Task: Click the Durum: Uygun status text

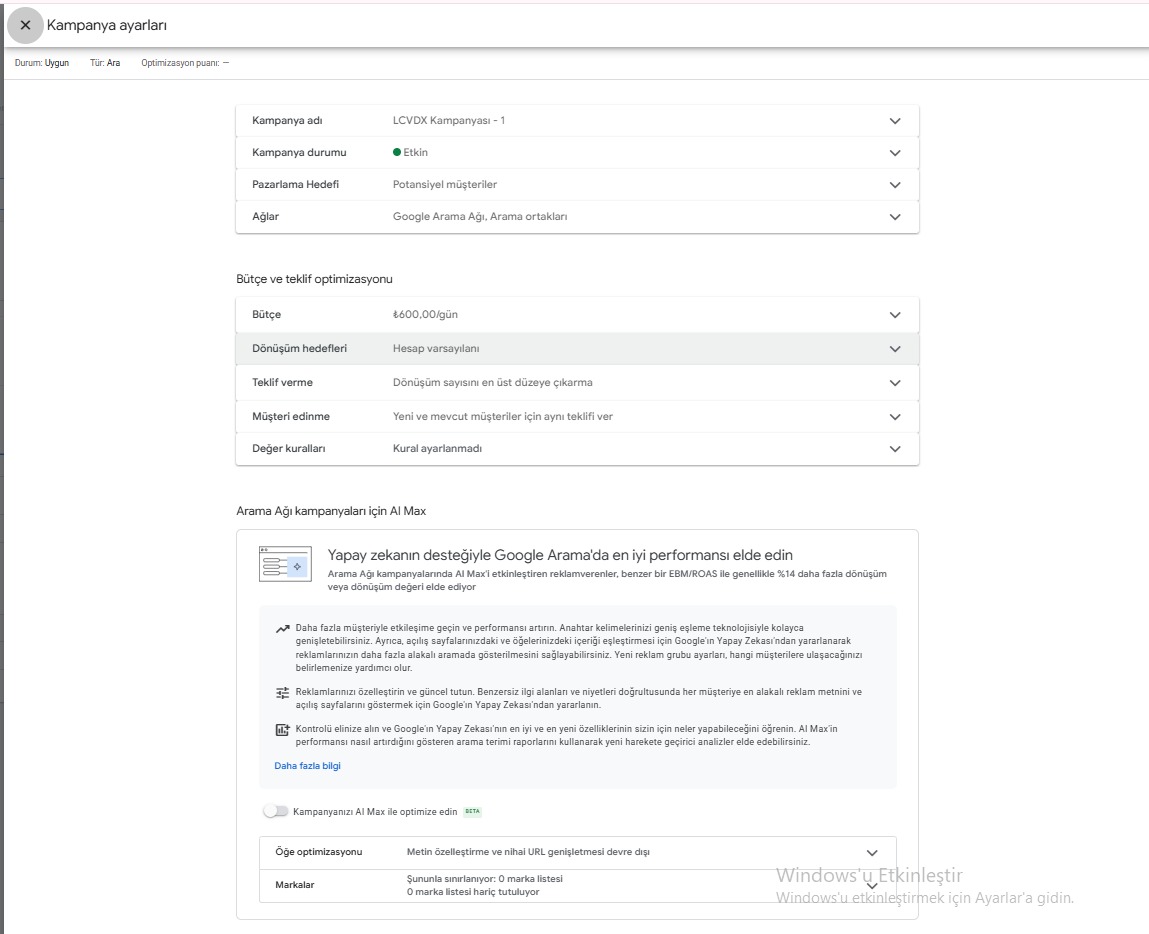Action: click(x=42, y=63)
